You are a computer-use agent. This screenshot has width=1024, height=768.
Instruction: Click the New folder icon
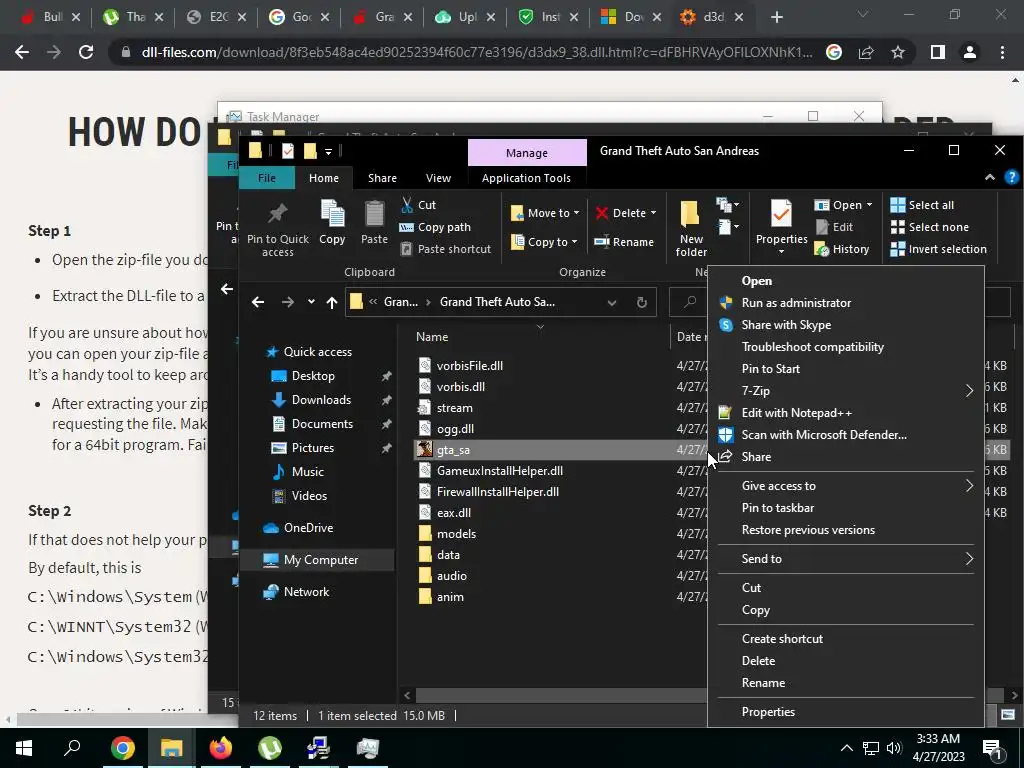690,215
